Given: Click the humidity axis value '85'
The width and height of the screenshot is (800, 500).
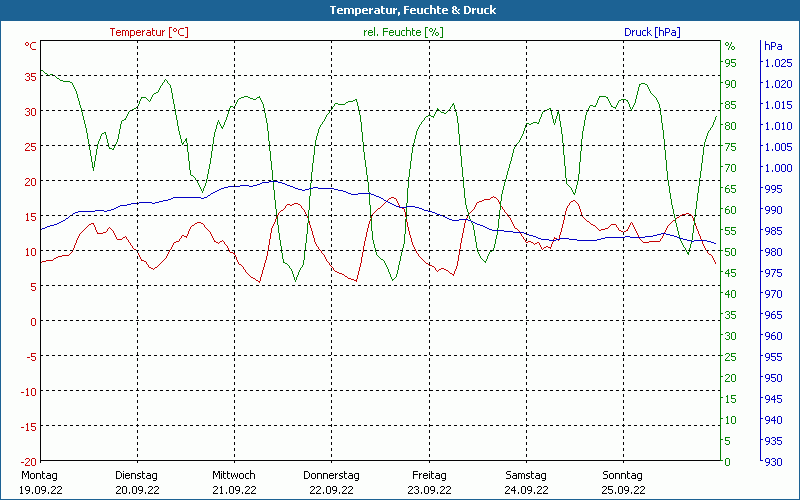Looking at the screenshot, I should coord(731,105).
